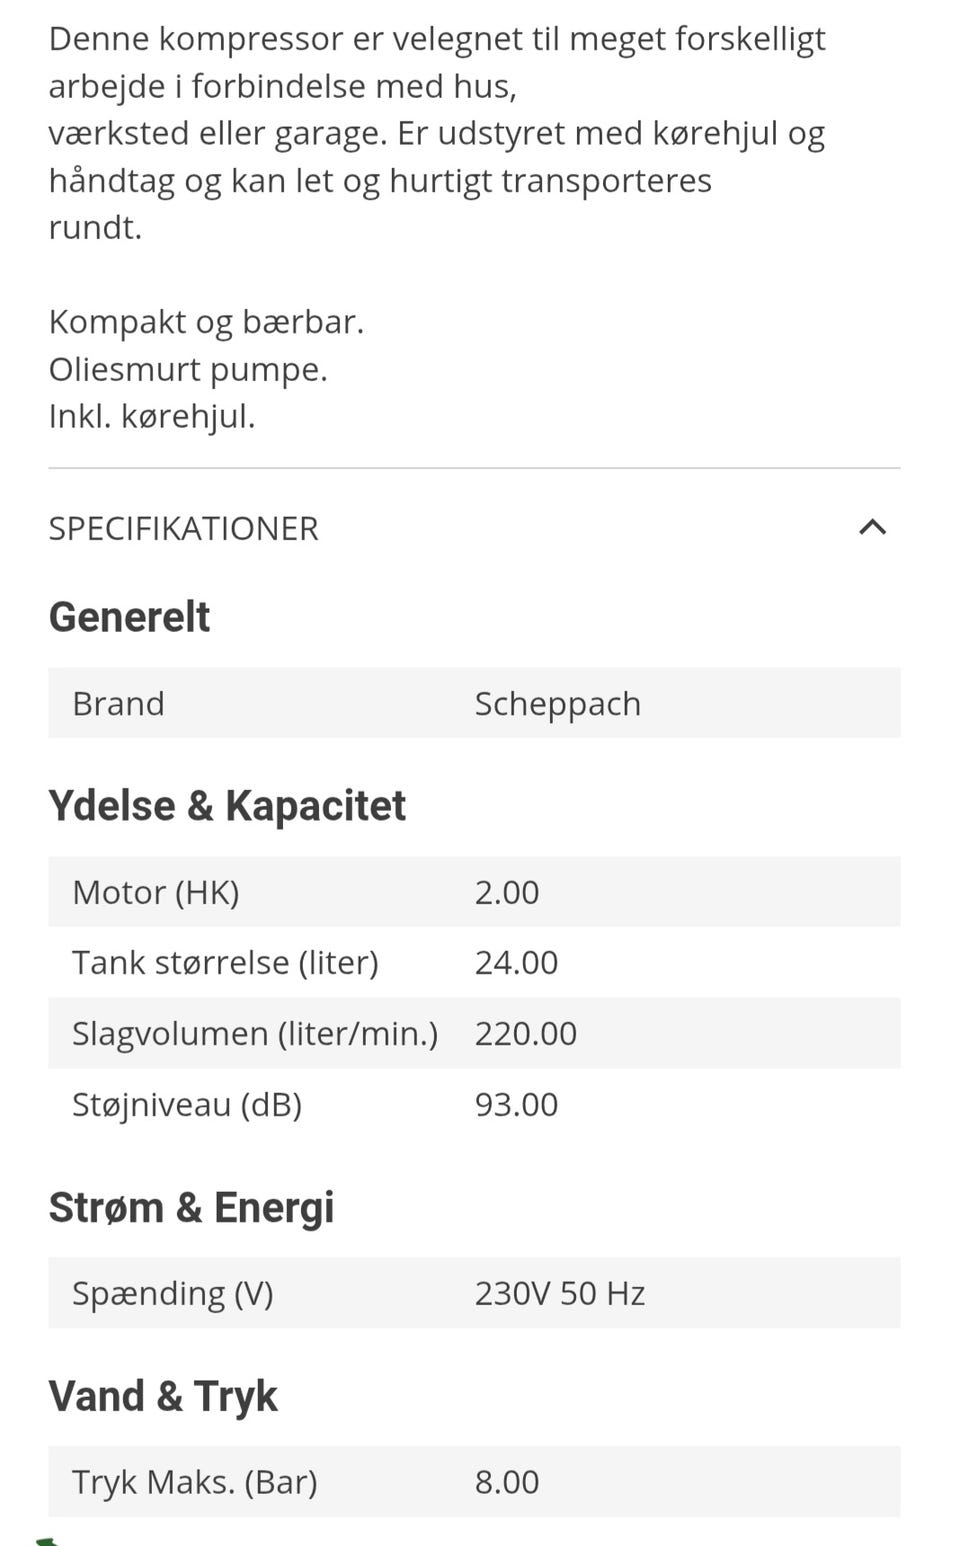
Task: Select the Generelt heading
Action: 129,617
